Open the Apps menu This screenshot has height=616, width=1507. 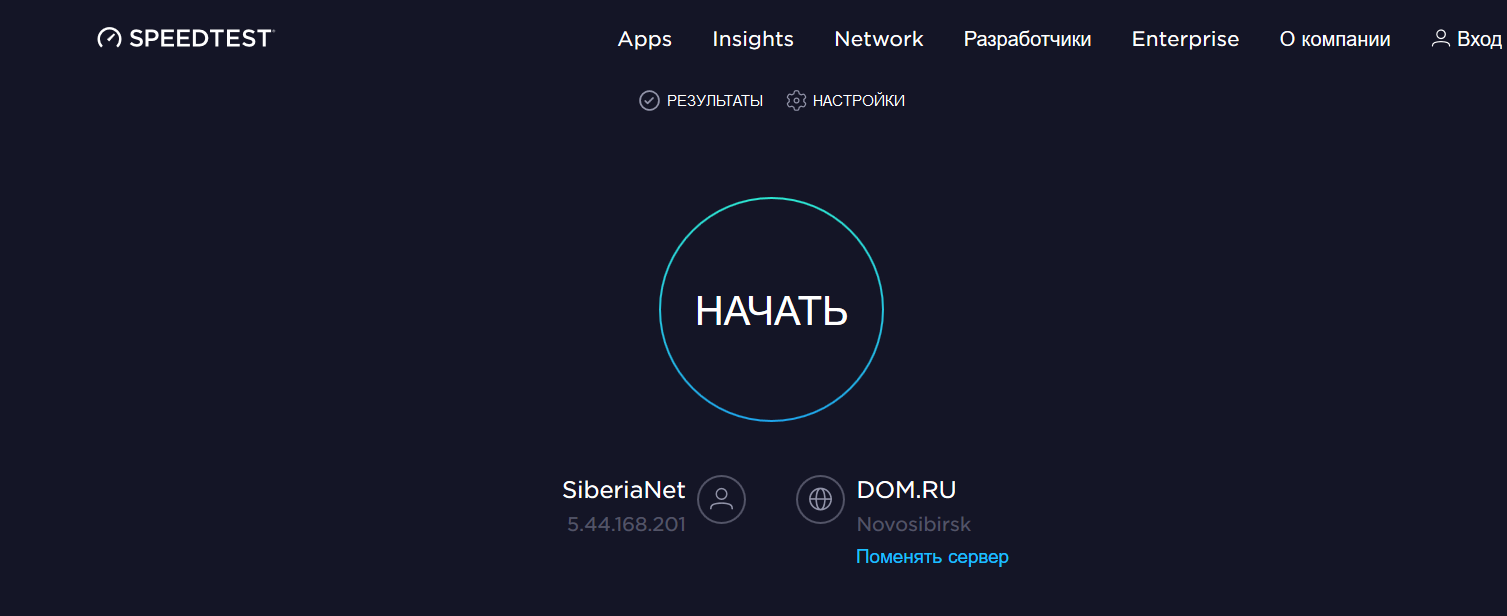(645, 39)
